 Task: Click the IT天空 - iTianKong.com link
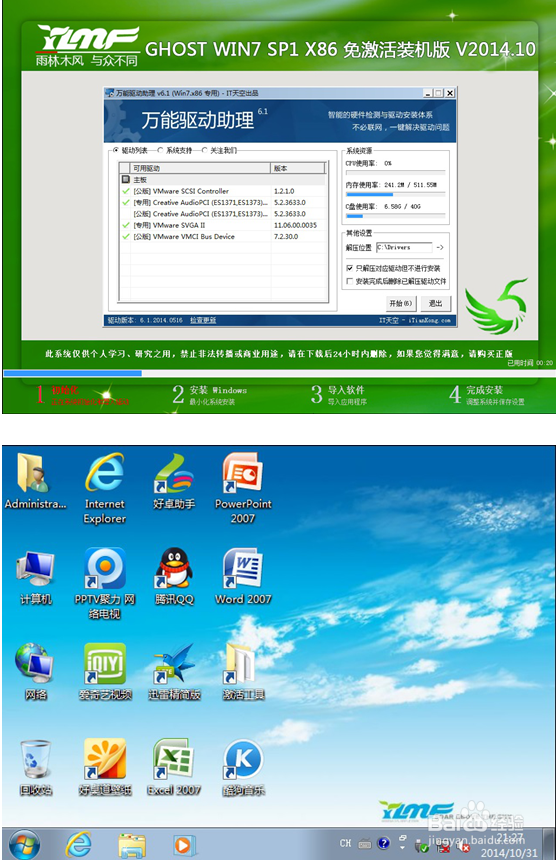click(414, 320)
